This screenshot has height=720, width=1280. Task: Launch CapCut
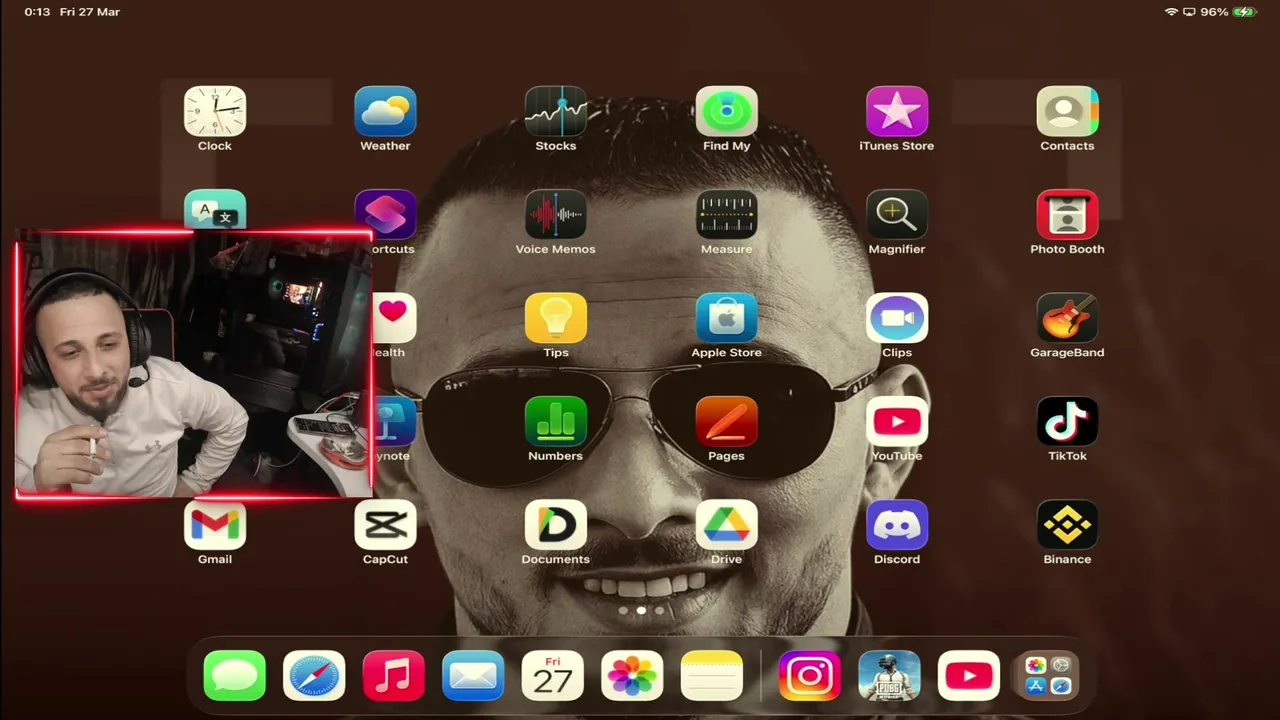(x=385, y=525)
